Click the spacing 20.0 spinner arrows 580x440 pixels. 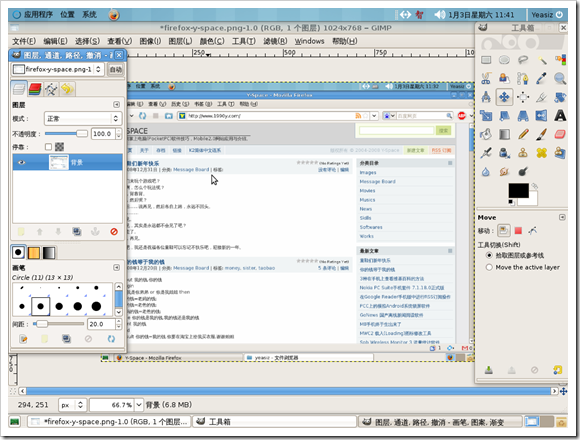coord(118,324)
